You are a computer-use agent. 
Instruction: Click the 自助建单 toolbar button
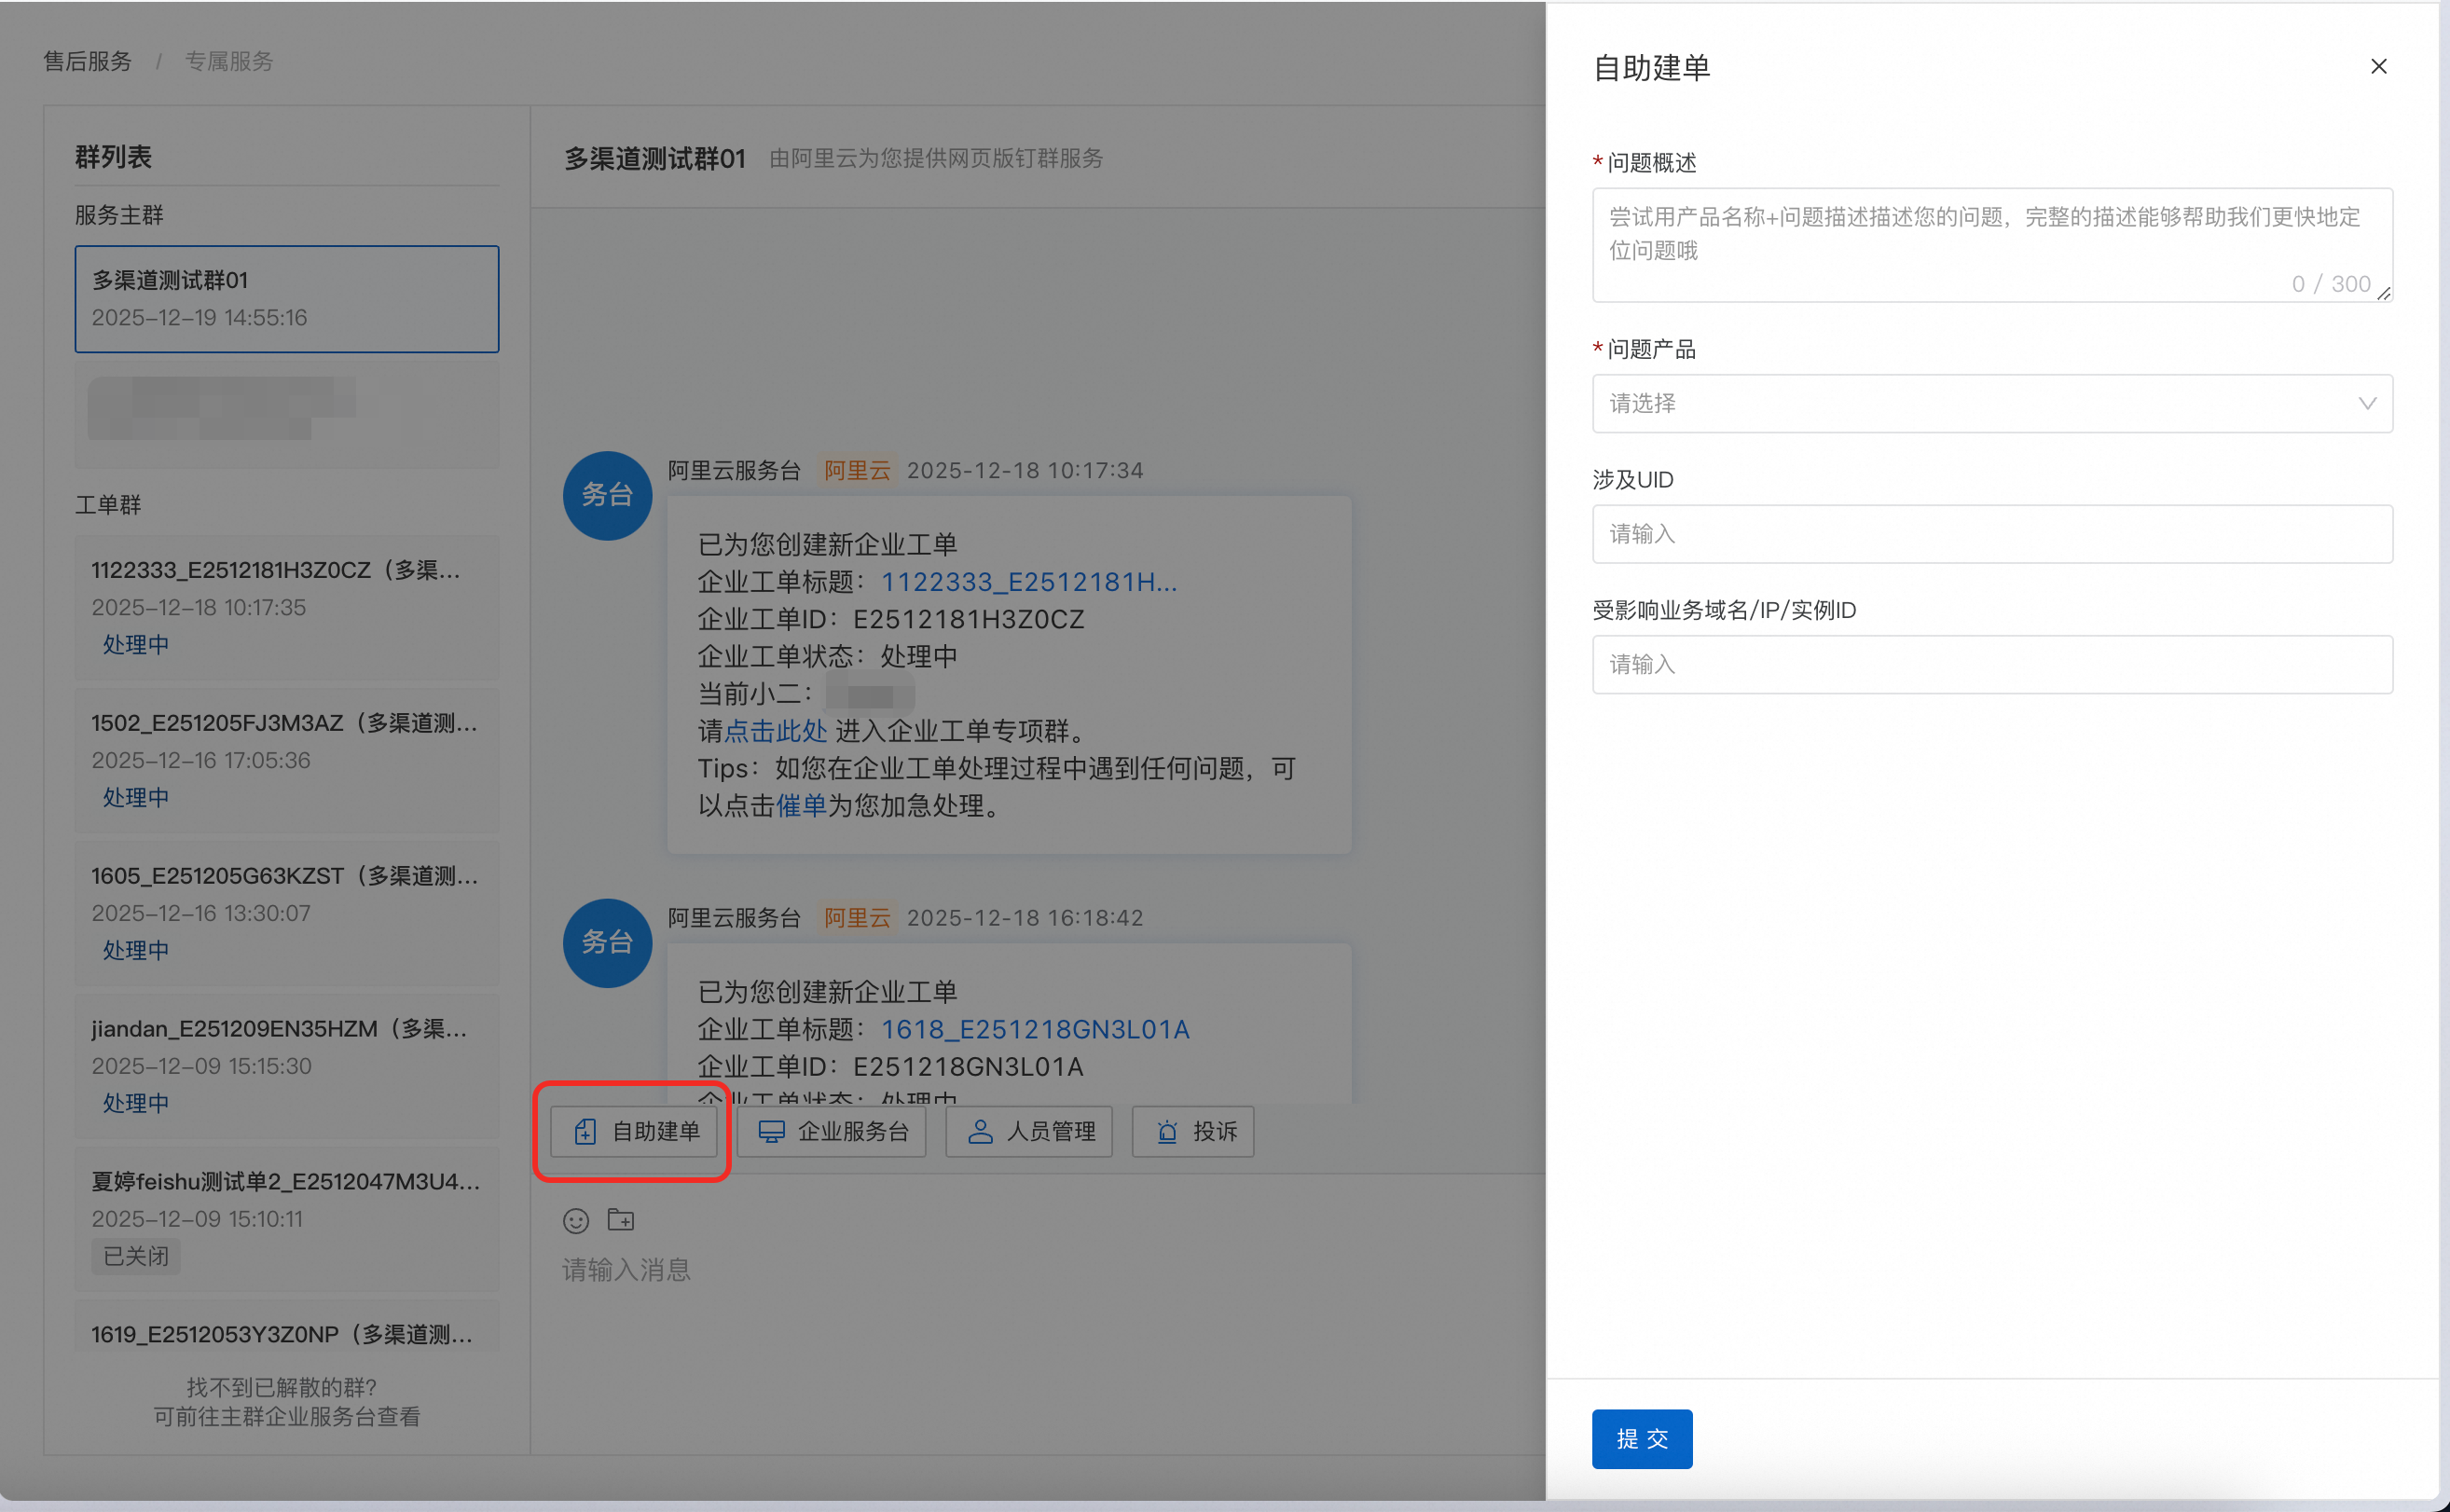tap(634, 1131)
